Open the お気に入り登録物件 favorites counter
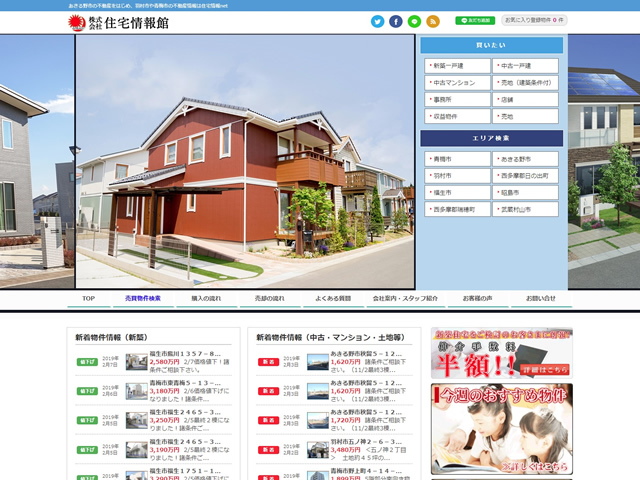 pyautogui.click(x=534, y=20)
